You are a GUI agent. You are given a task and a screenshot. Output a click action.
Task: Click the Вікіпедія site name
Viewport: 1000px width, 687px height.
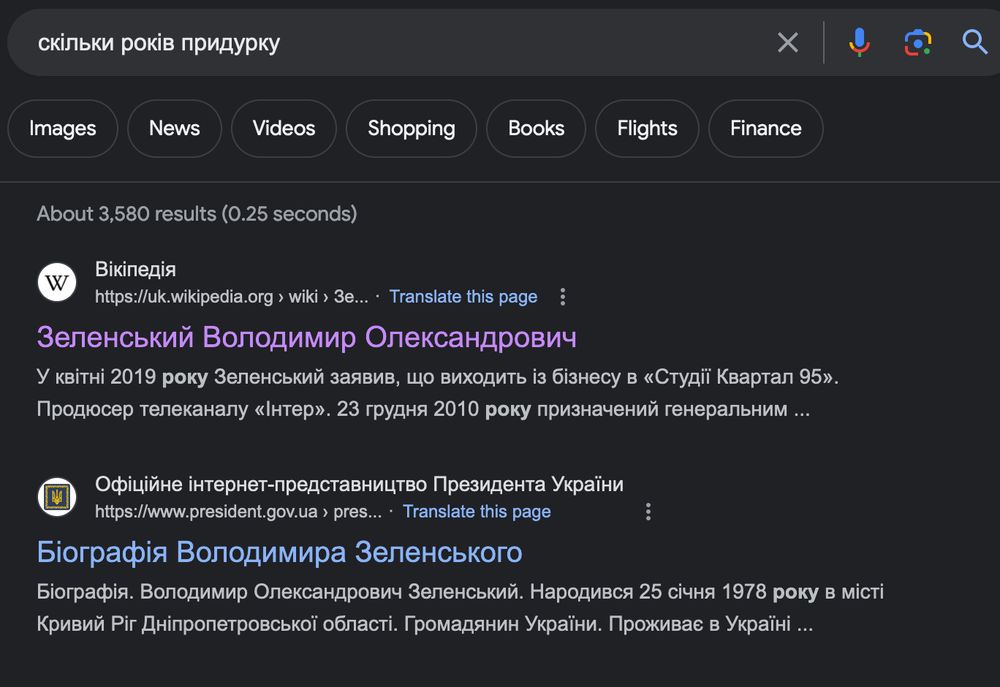pyautogui.click(x=135, y=269)
